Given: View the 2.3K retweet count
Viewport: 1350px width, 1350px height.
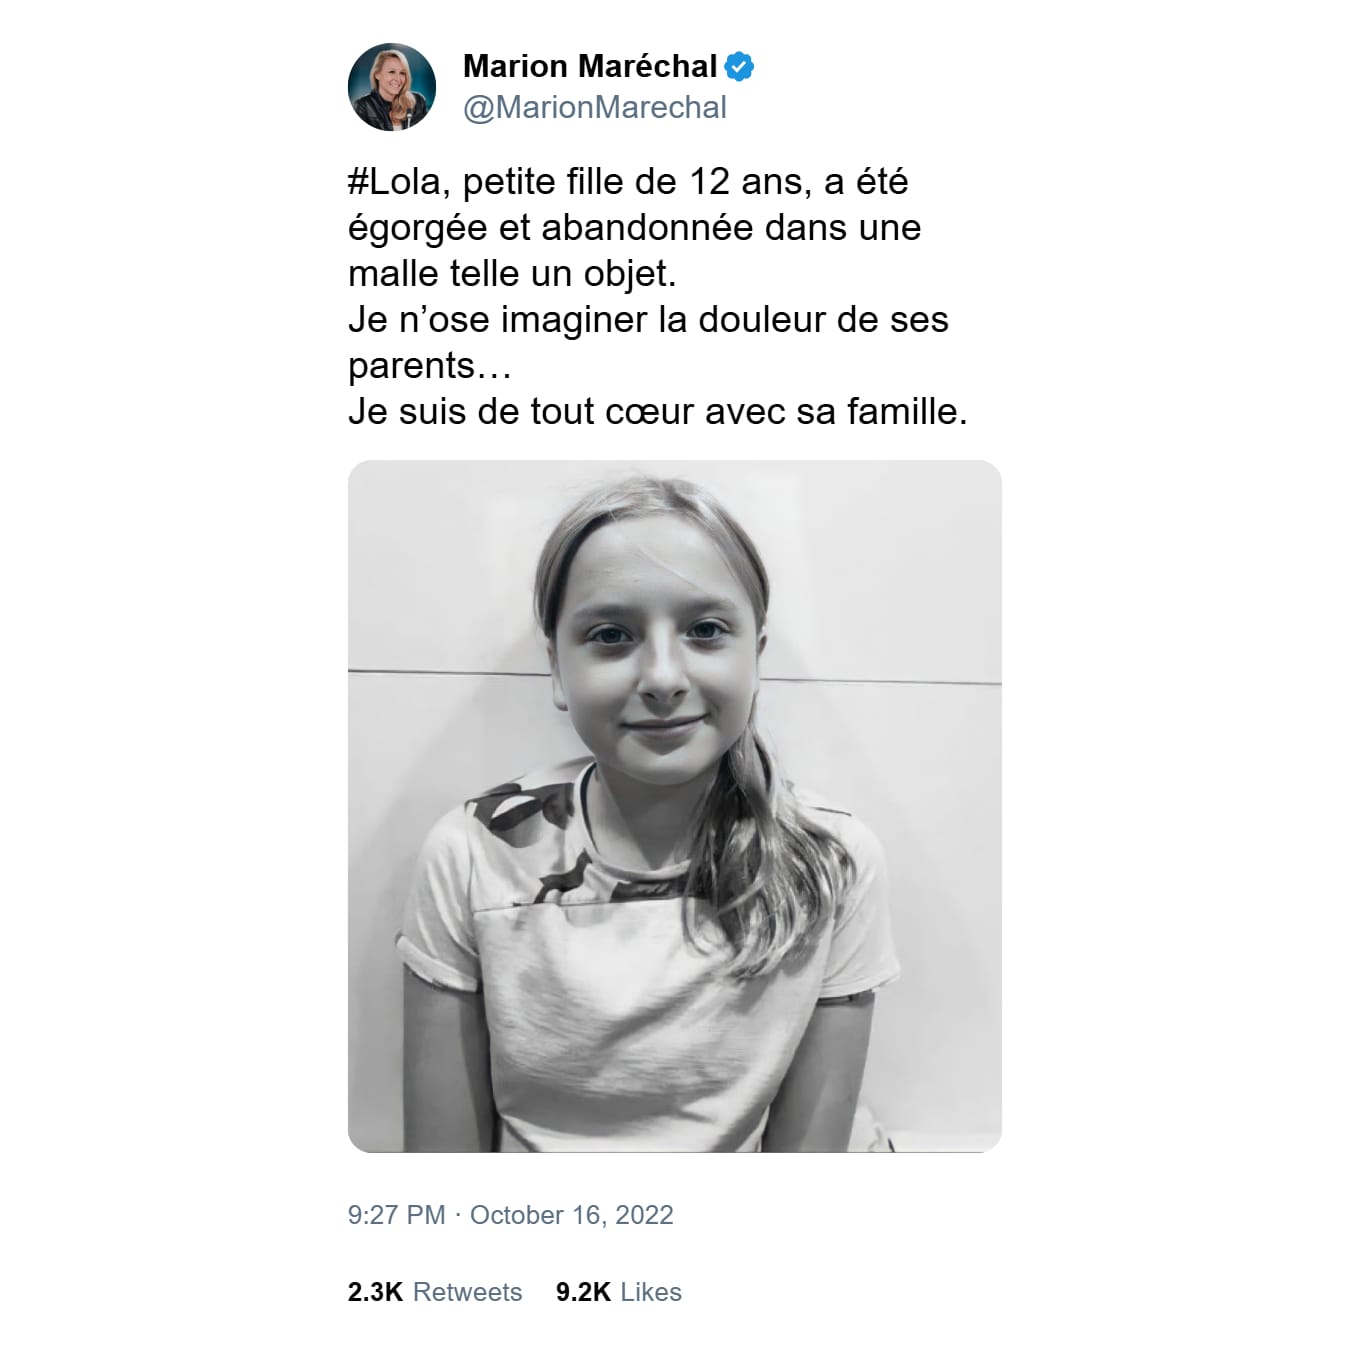Looking at the screenshot, I should point(375,1292).
